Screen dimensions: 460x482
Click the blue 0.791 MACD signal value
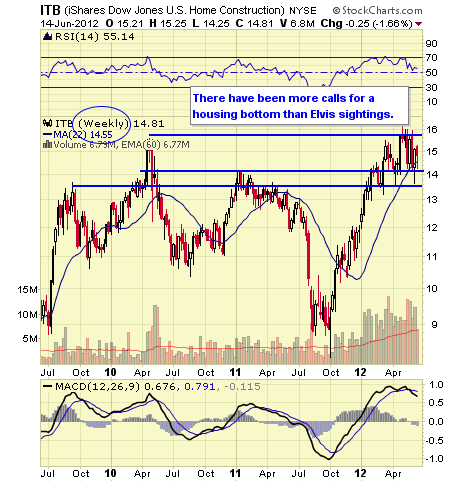[200, 387]
